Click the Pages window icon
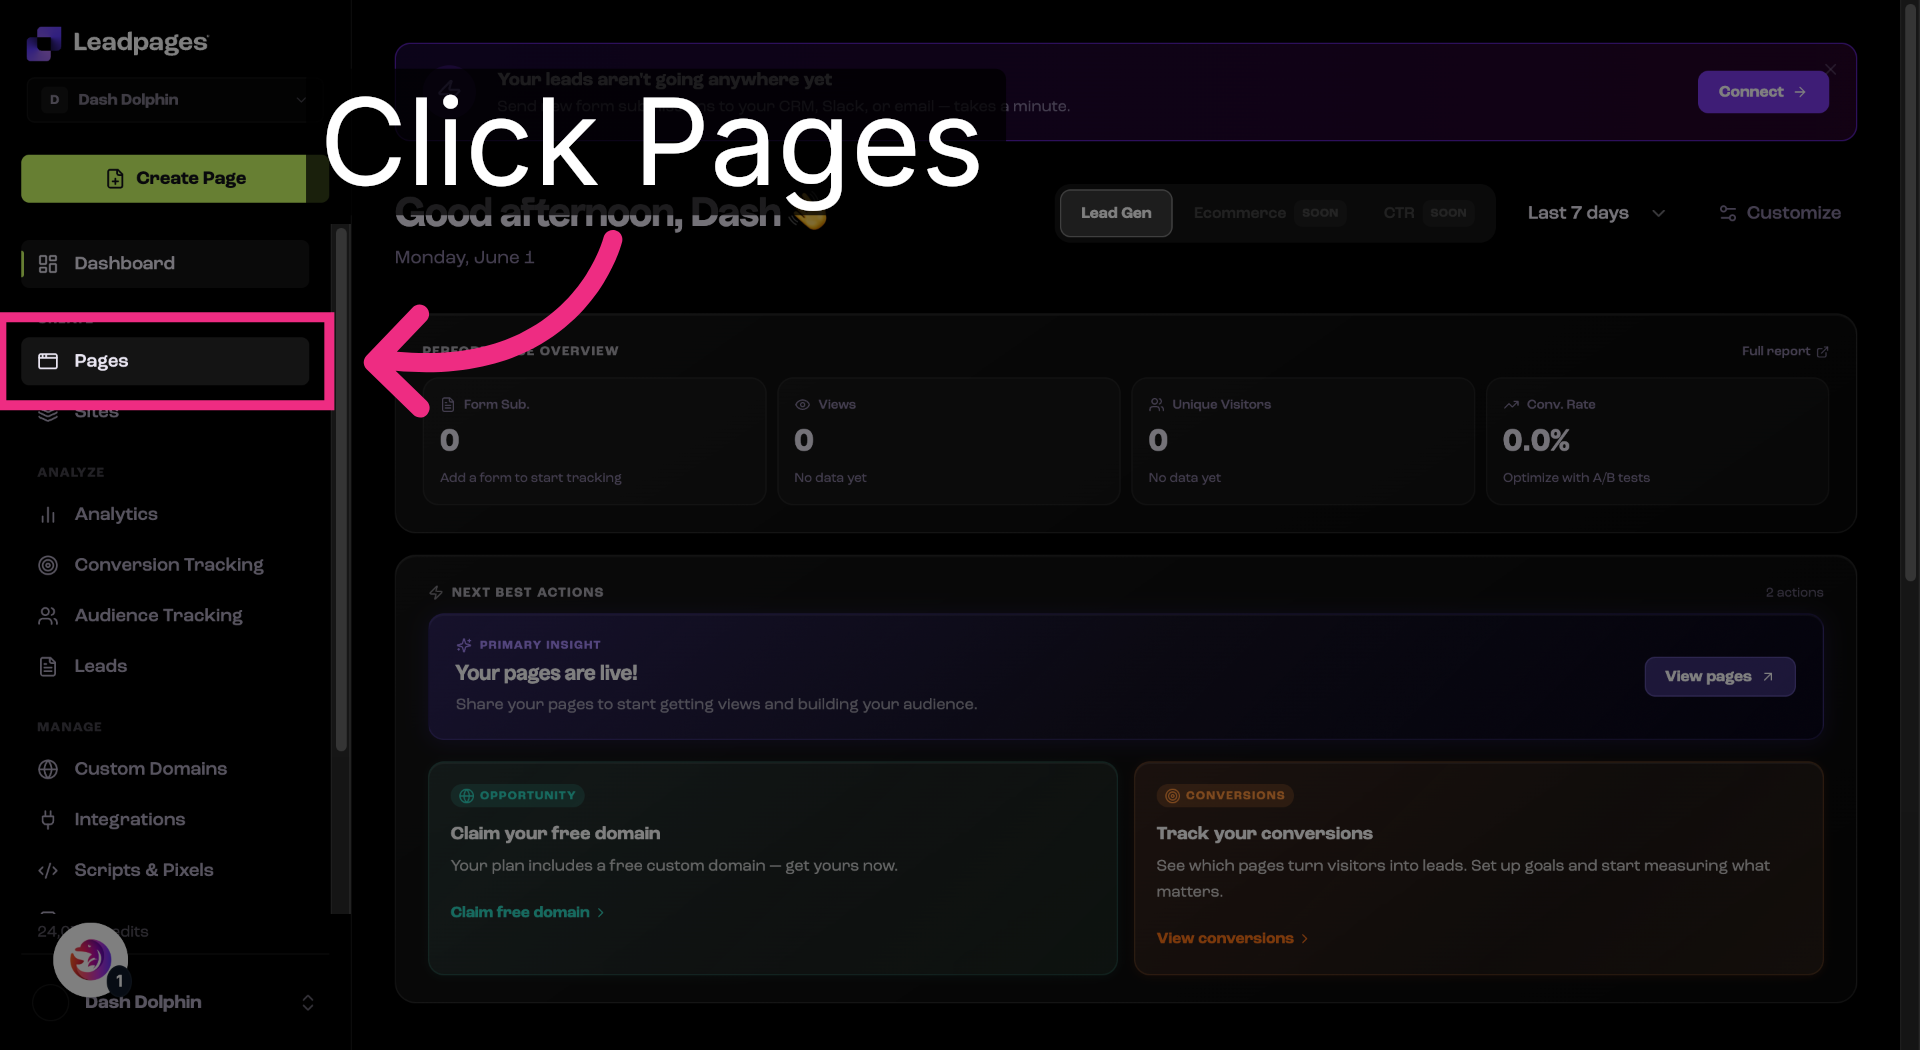Image resolution: width=1920 pixels, height=1050 pixels. click(x=48, y=361)
